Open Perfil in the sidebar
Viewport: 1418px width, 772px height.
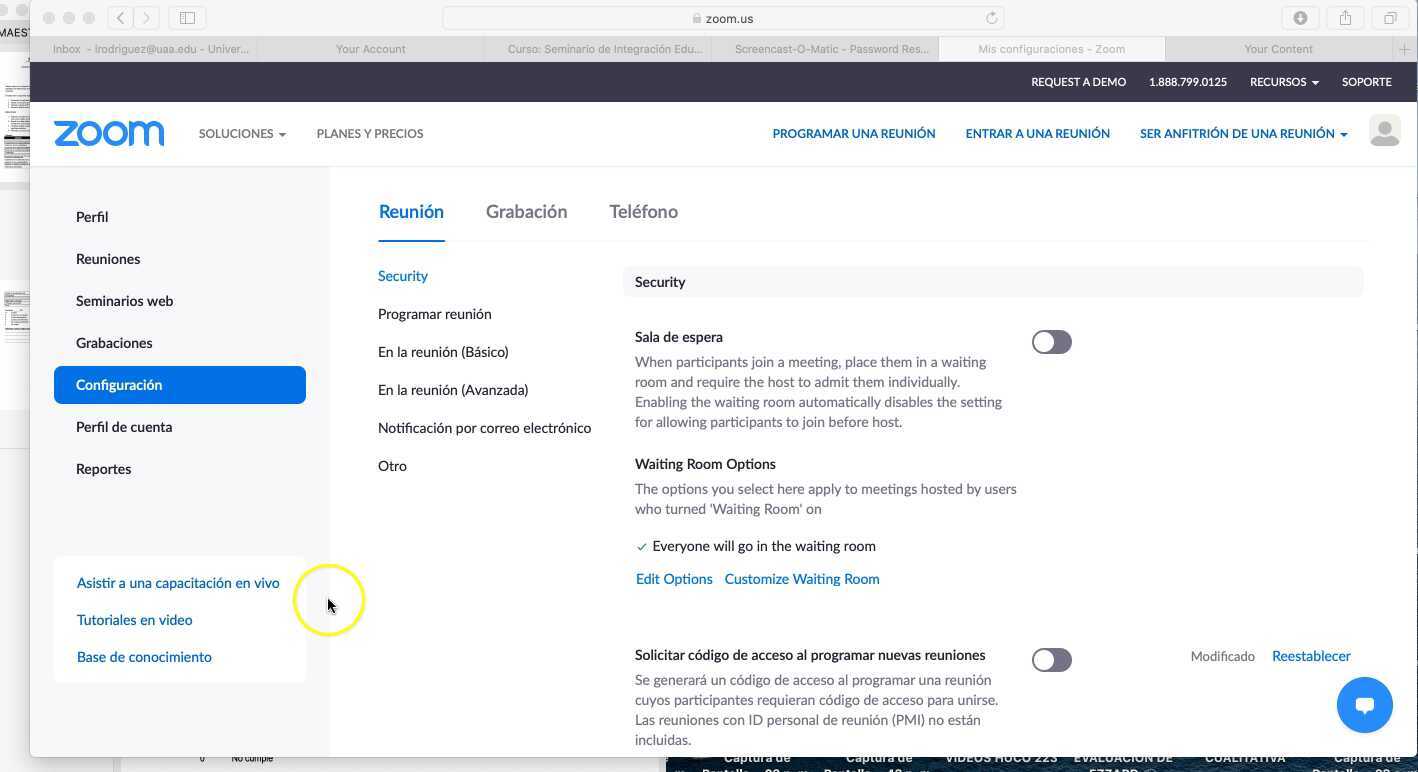92,217
